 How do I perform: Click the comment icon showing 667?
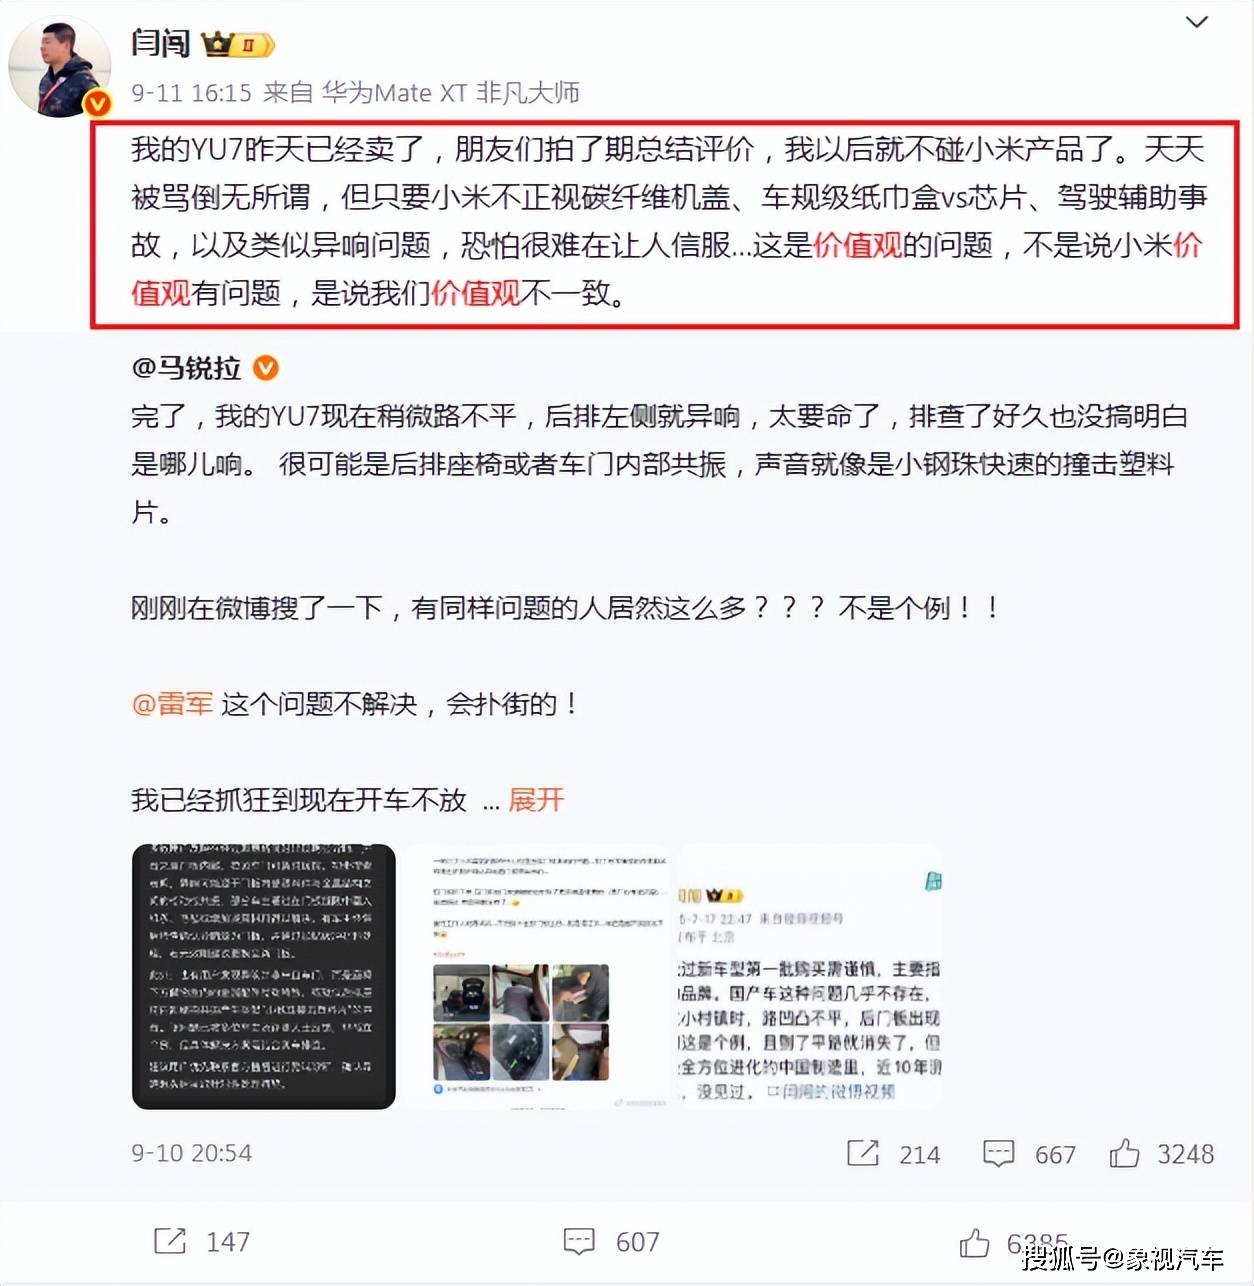coord(999,1154)
